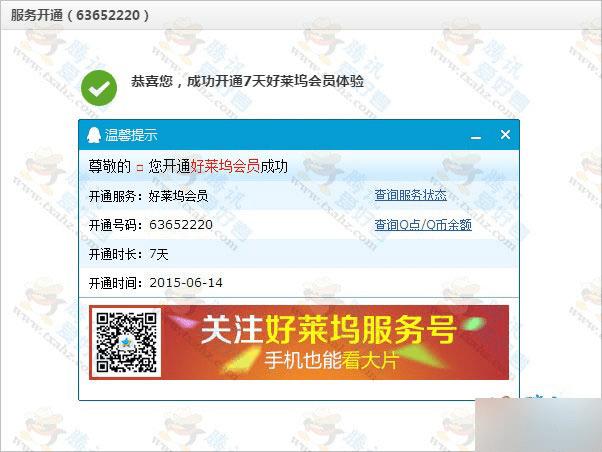
Task: Click the 服务开通 (63652220) window title
Action: coord(80,15)
